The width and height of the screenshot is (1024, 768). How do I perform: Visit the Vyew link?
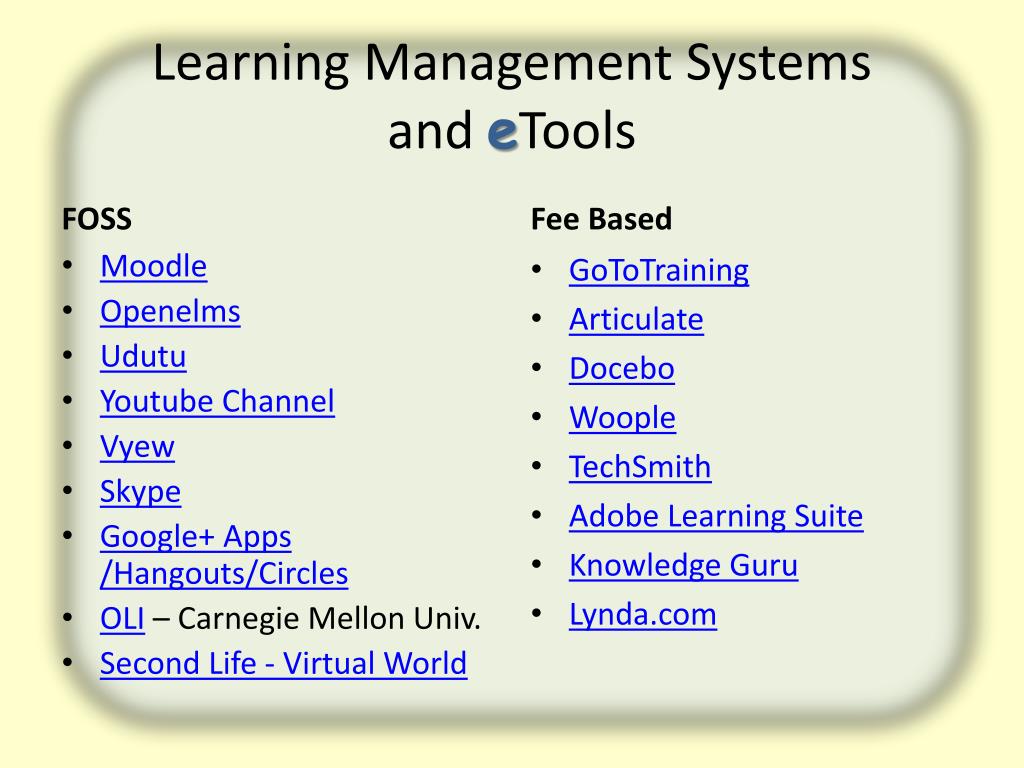[x=137, y=447]
